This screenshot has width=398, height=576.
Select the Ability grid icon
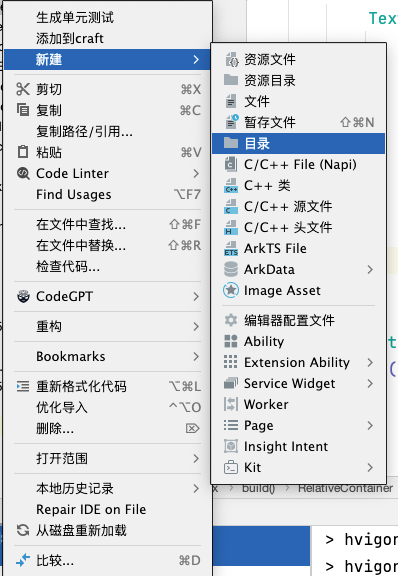coord(231,341)
